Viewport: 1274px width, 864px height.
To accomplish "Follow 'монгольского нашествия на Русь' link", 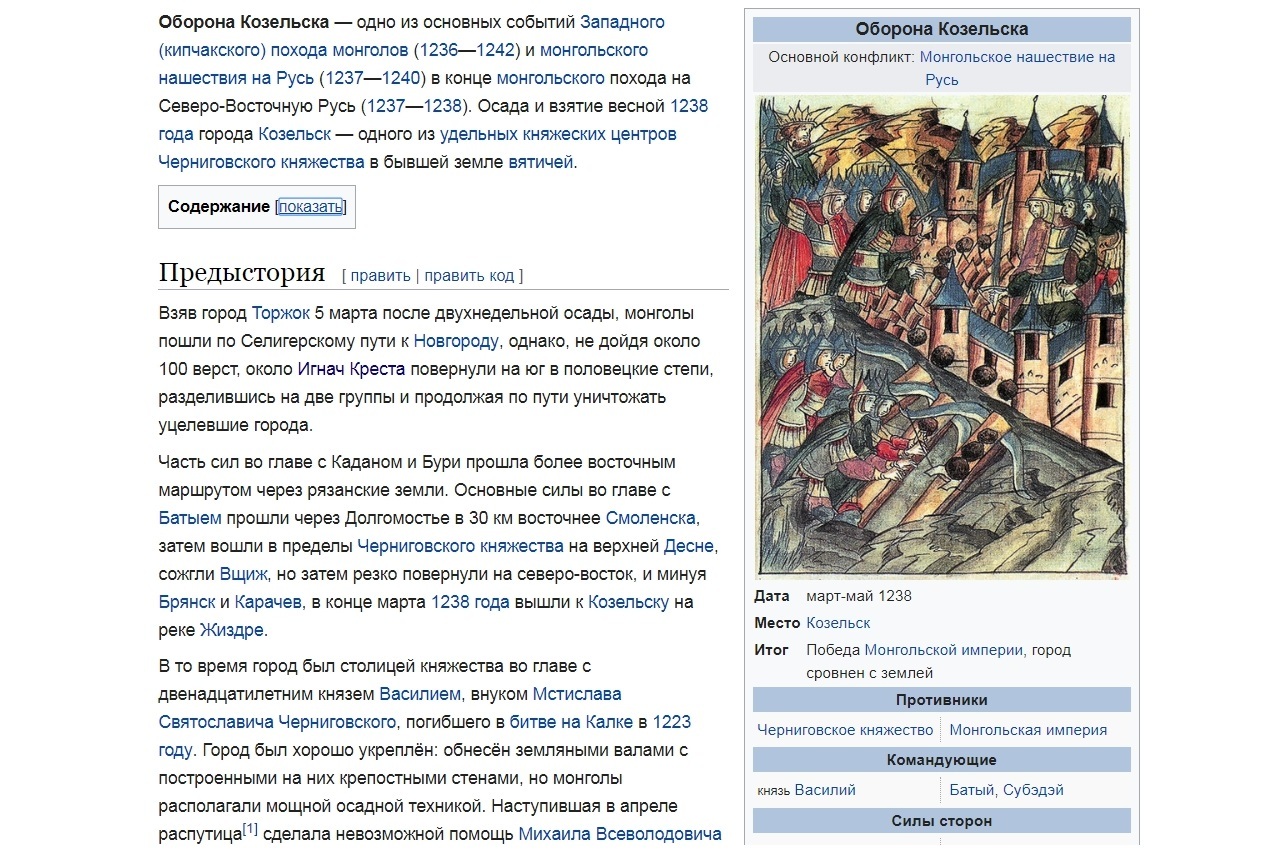I will click(x=403, y=64).
